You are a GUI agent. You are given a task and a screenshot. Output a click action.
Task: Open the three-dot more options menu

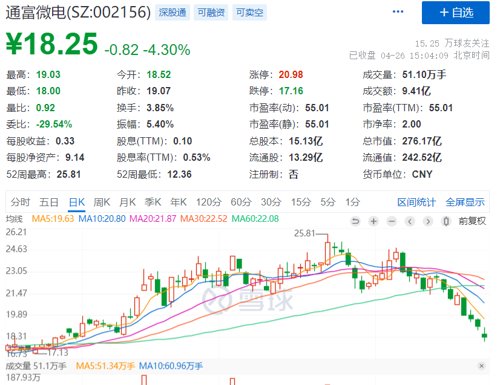[x=398, y=12]
